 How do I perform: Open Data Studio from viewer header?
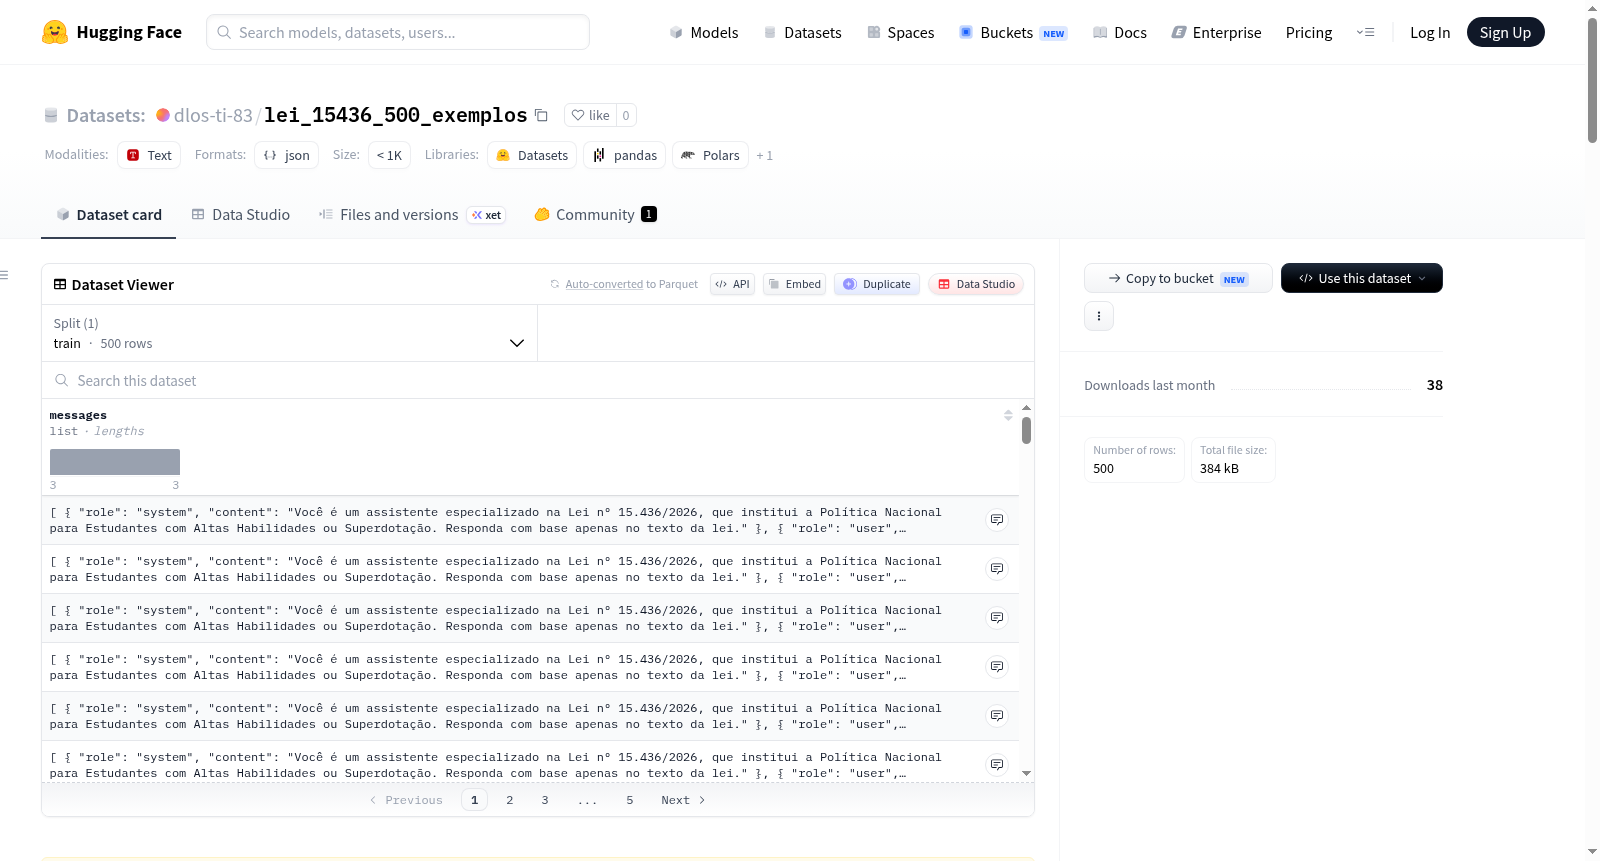976,284
